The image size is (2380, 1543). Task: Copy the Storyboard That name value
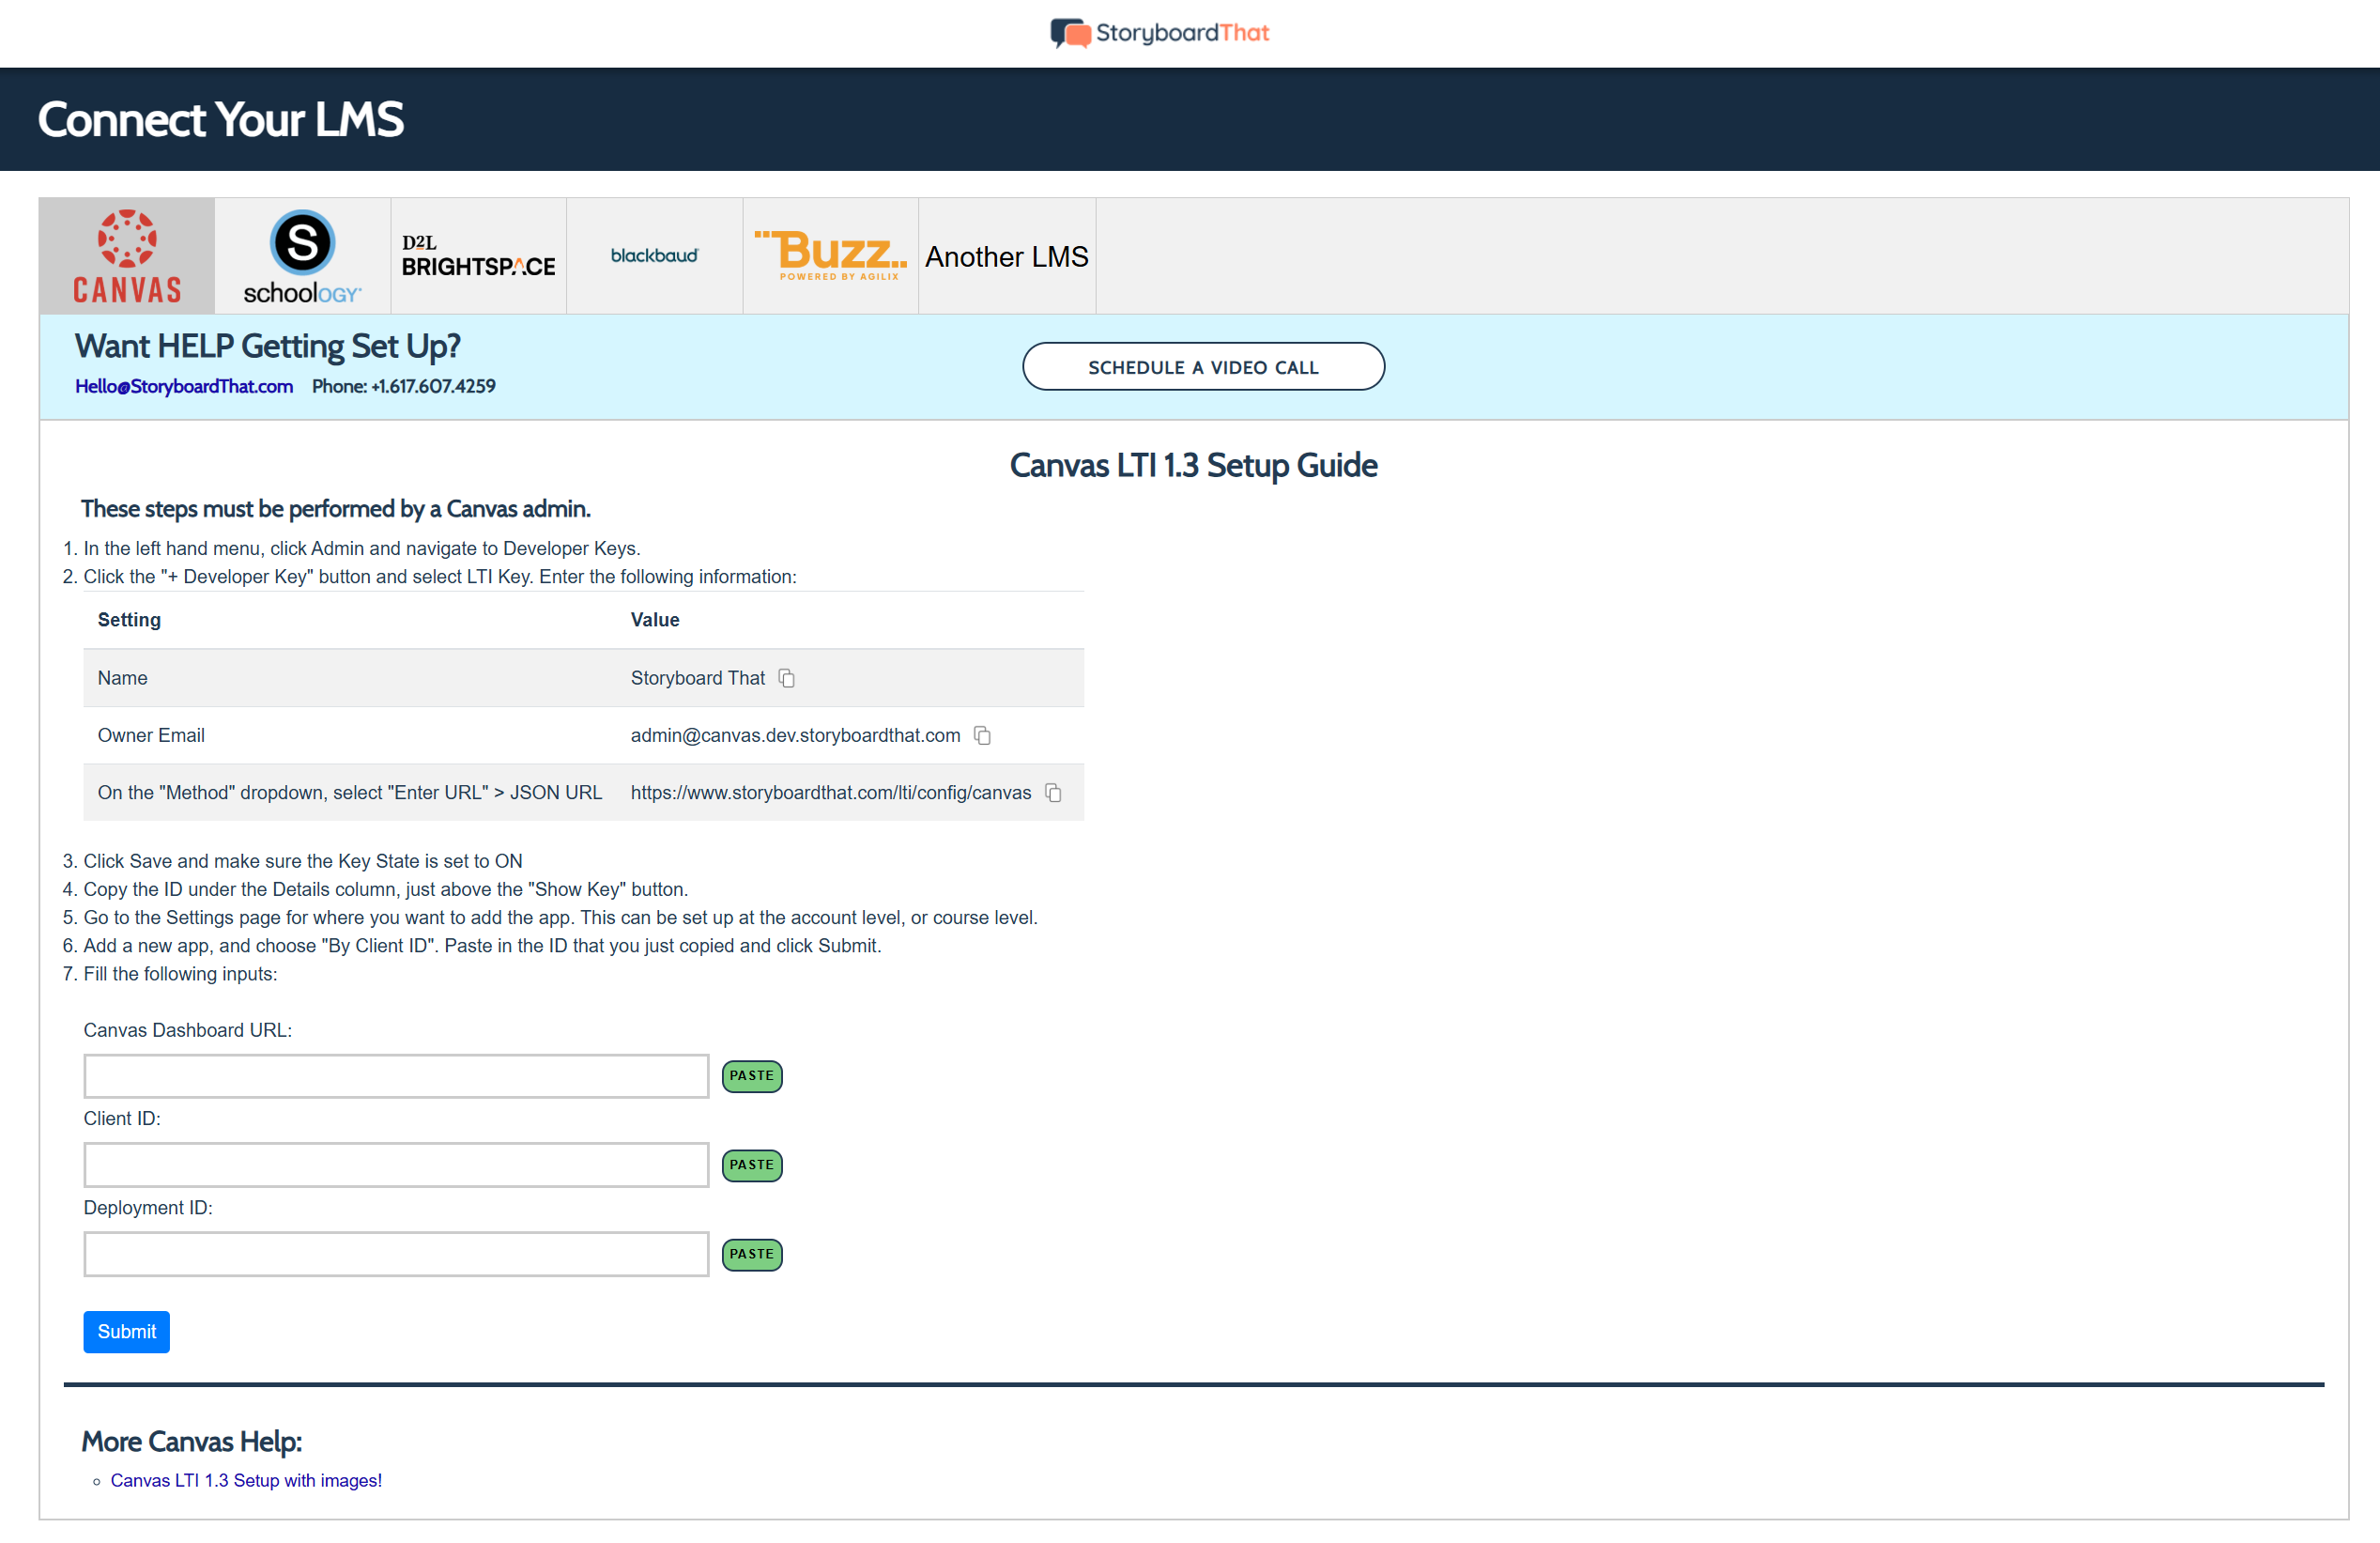tap(787, 678)
